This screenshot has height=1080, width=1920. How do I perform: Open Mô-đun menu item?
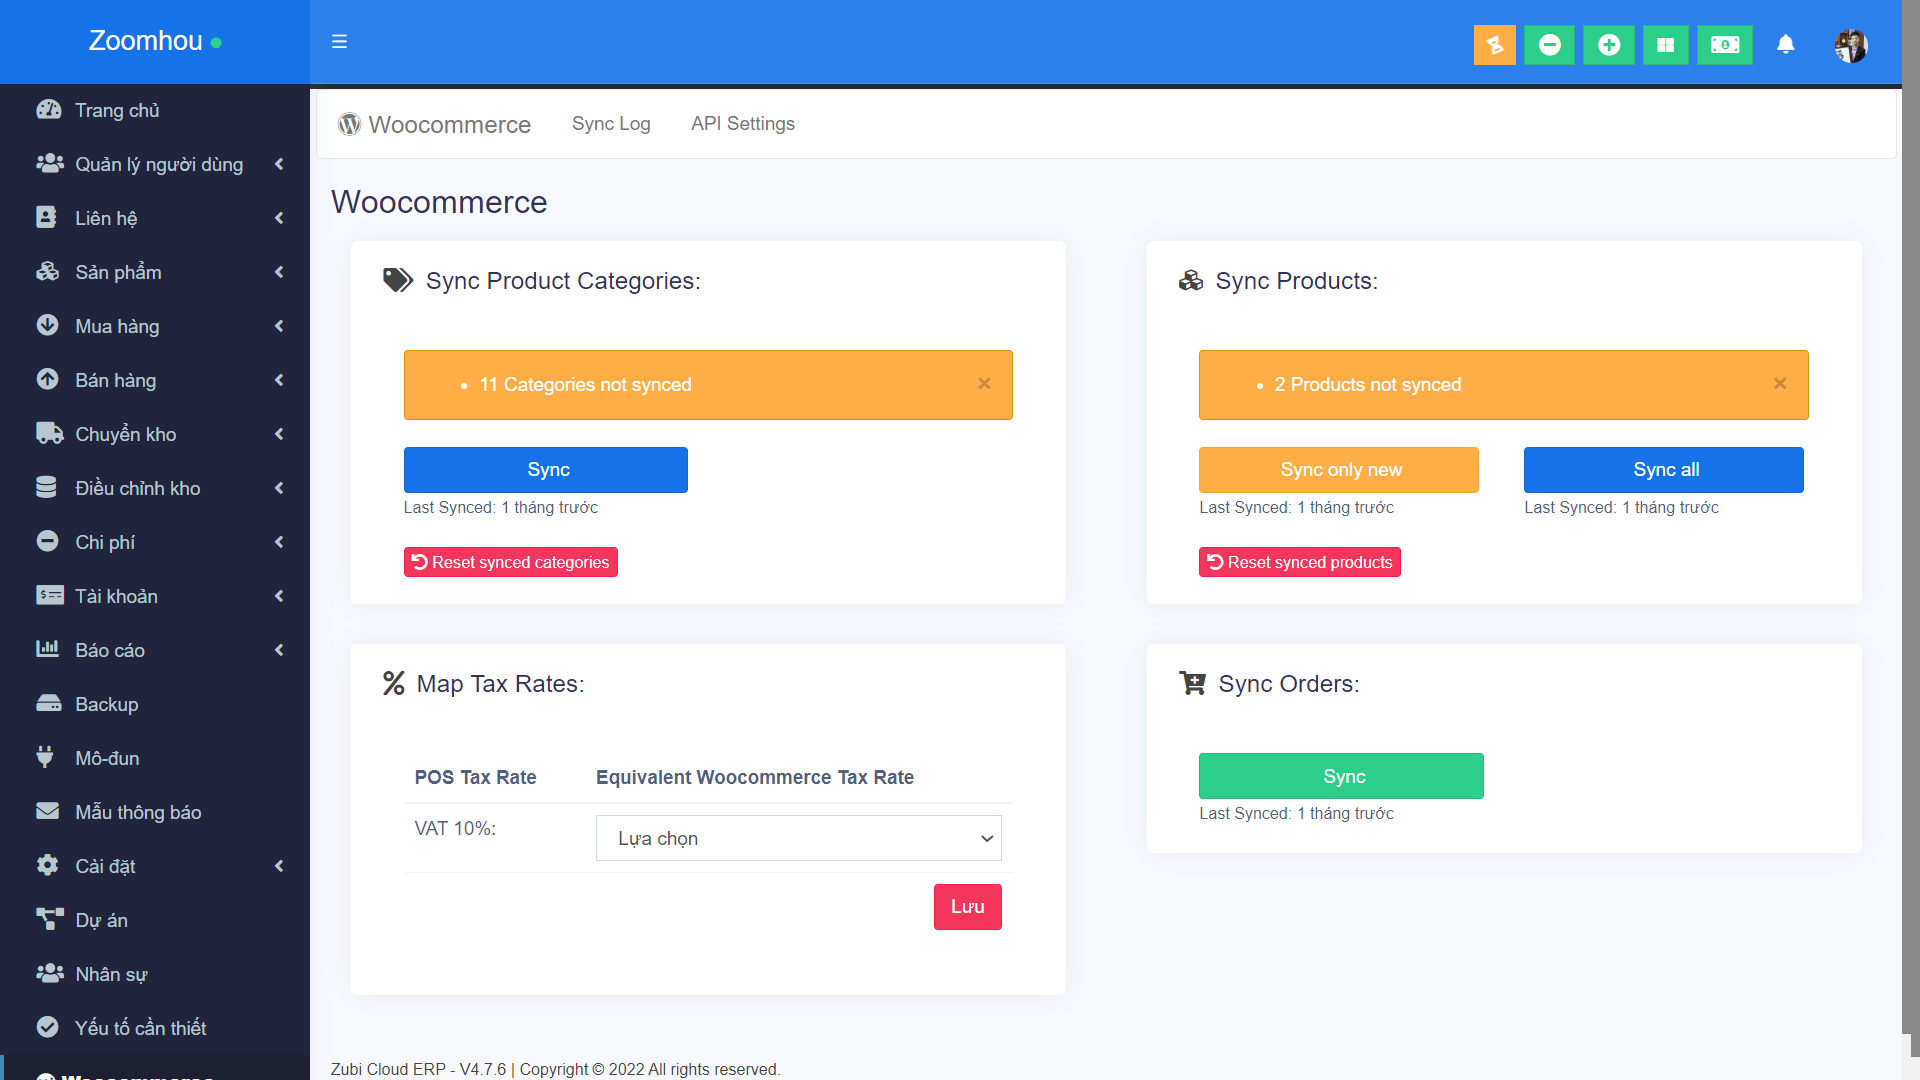click(x=155, y=758)
